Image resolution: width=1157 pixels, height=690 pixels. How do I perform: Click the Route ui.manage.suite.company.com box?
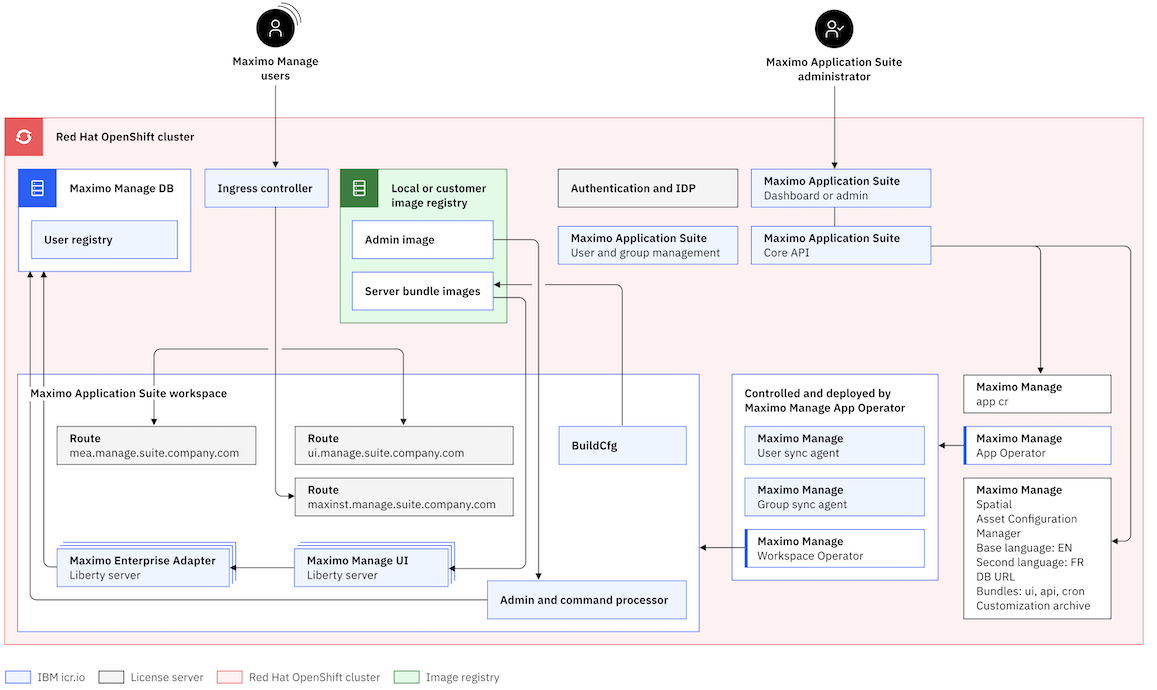(x=404, y=446)
